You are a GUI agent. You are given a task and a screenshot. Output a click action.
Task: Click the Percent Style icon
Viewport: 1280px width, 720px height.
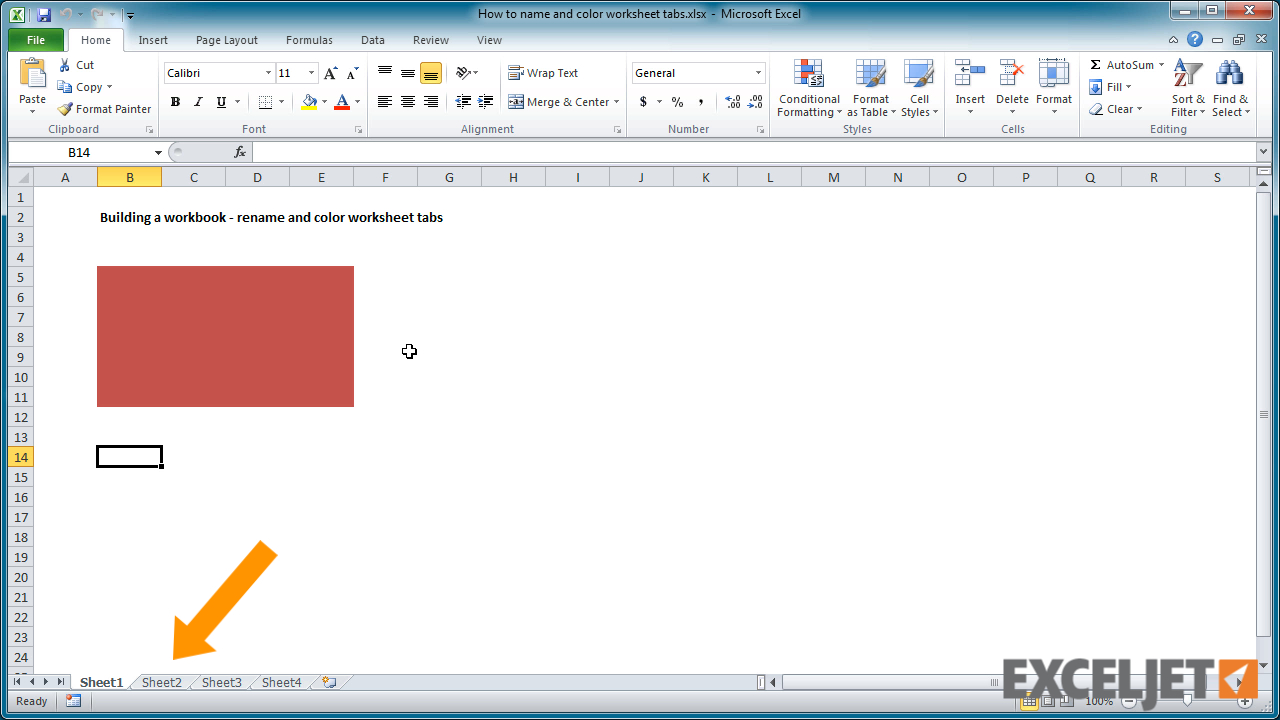click(x=678, y=101)
